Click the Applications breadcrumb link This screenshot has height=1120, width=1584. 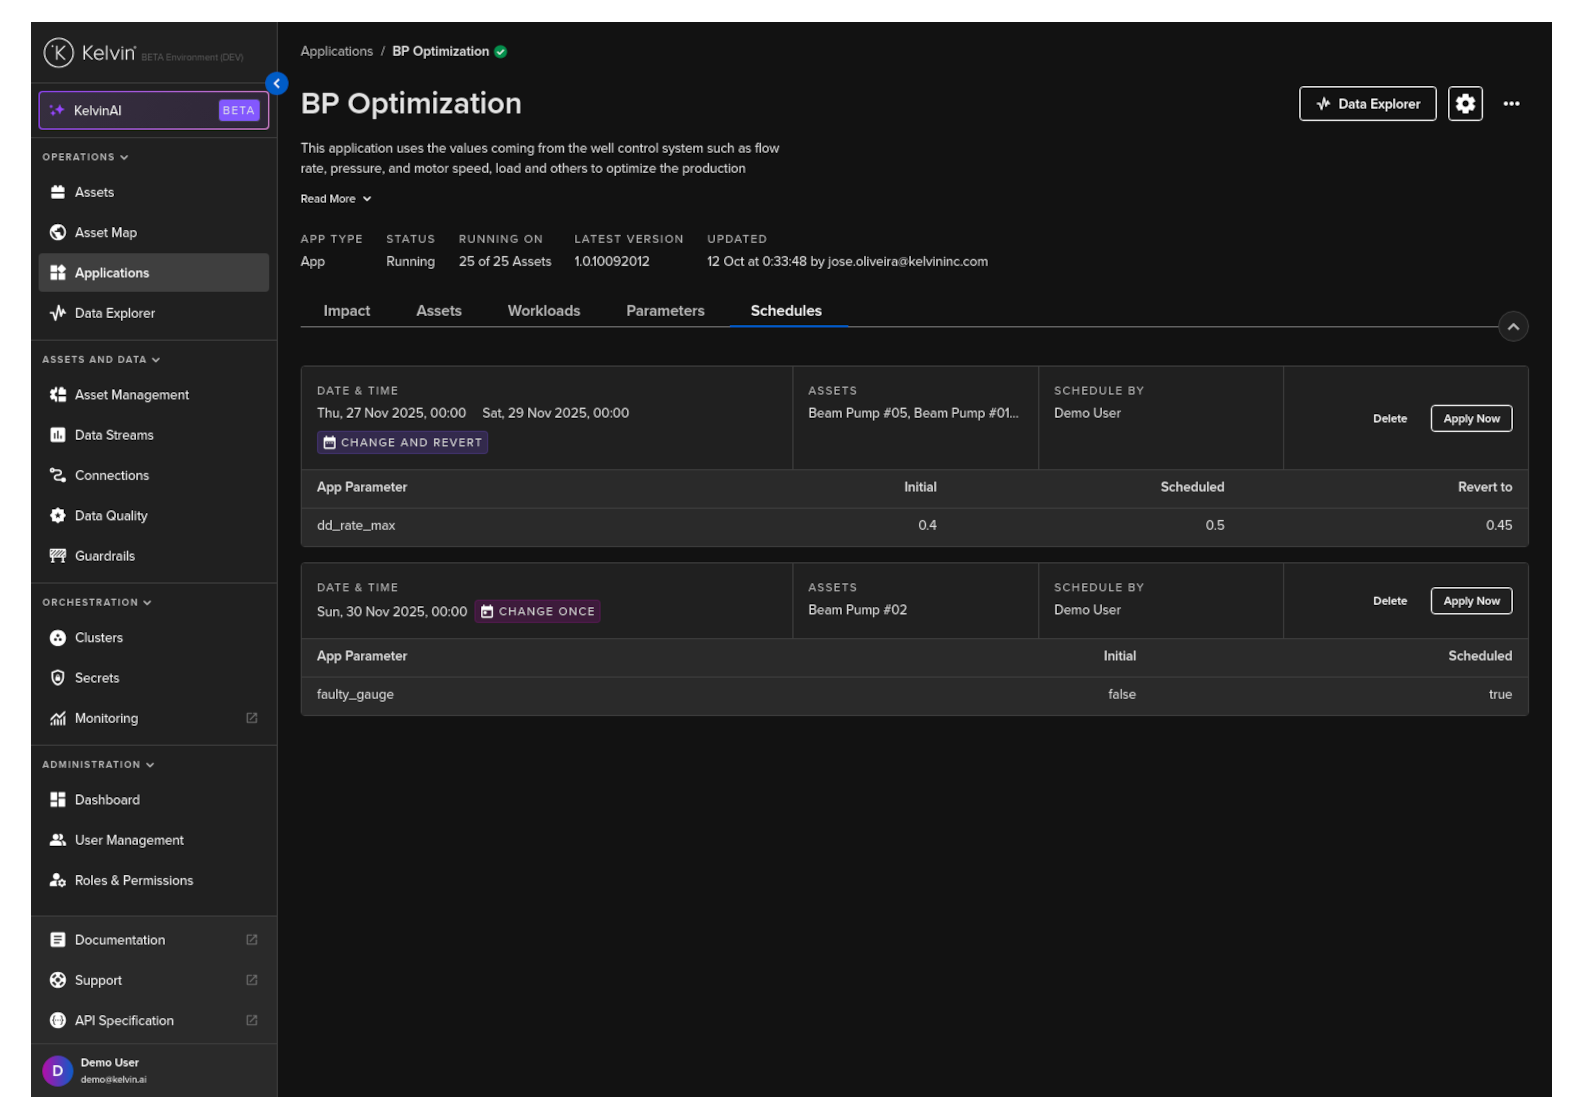point(336,52)
